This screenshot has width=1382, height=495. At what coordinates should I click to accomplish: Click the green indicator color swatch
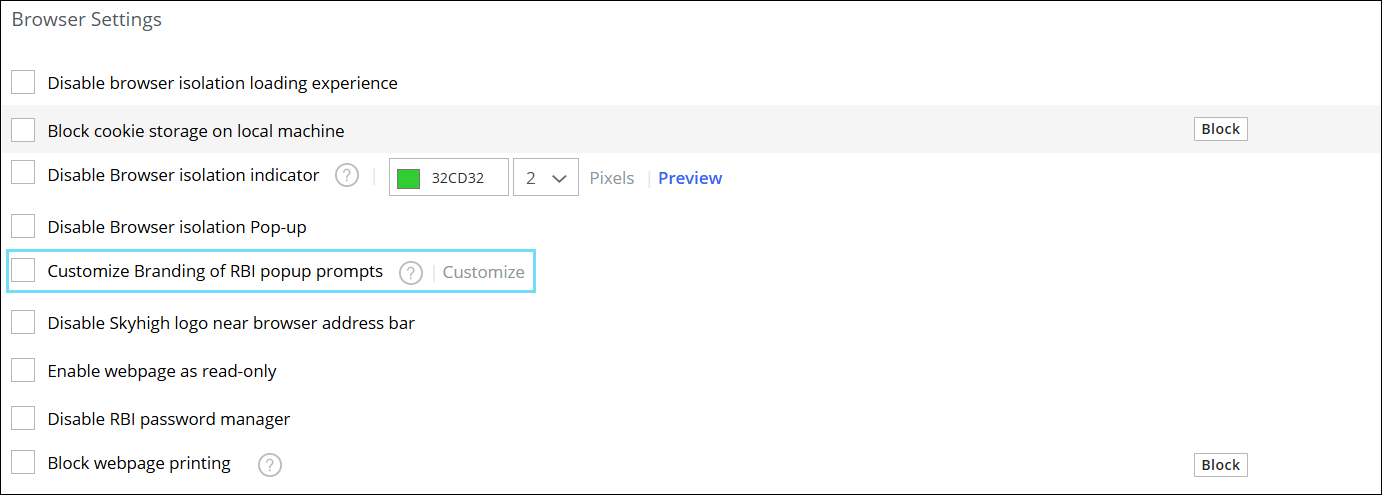click(408, 179)
